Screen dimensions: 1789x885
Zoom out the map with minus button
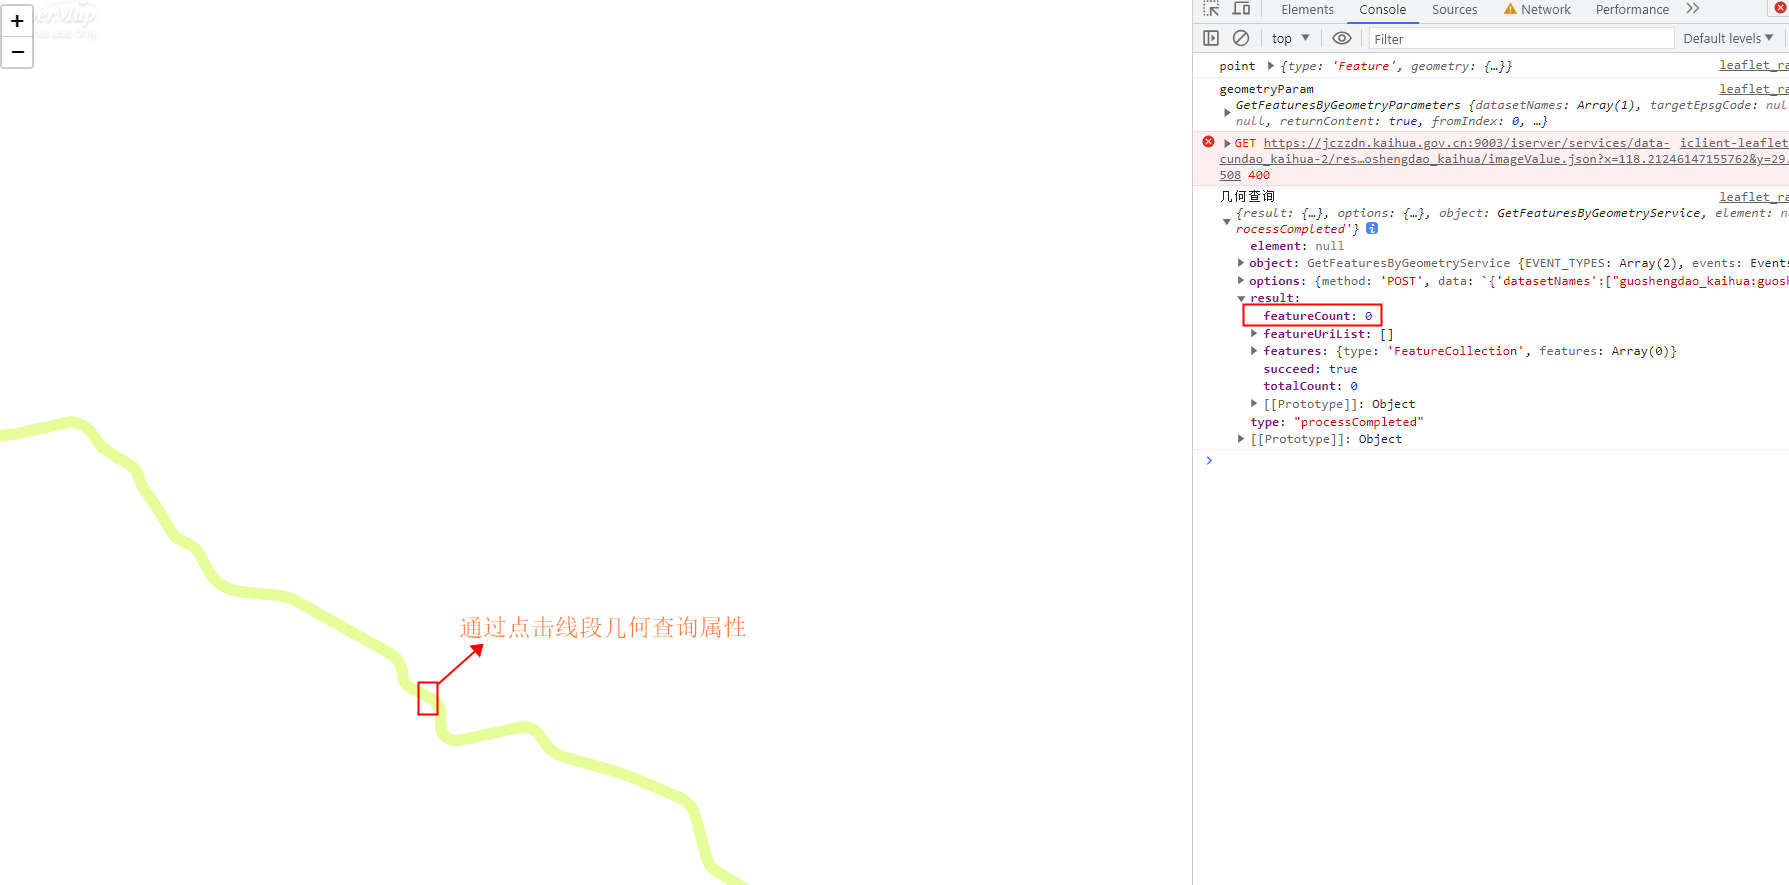click(x=17, y=52)
